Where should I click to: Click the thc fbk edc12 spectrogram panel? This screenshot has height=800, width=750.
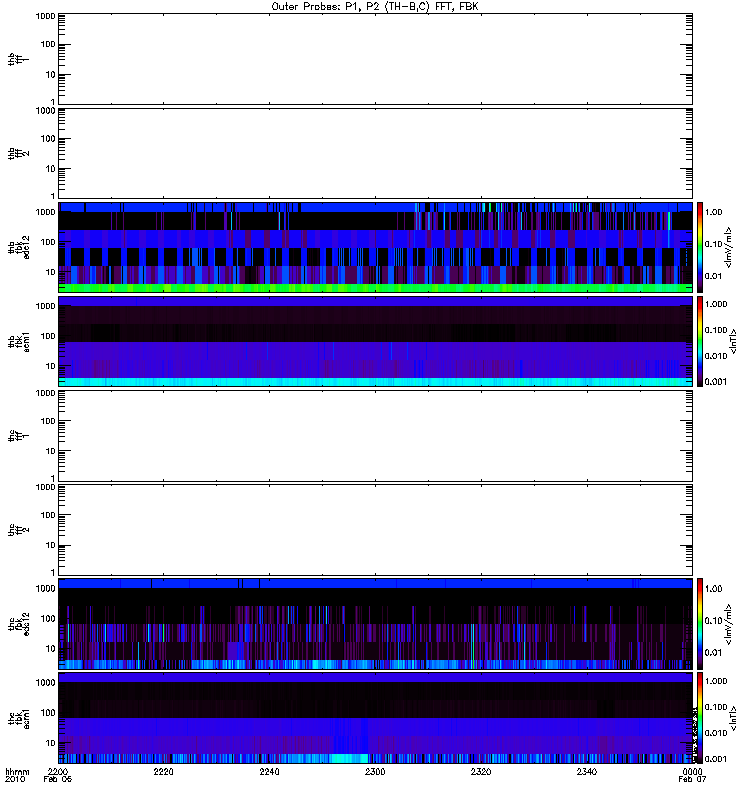[x=375, y=623]
